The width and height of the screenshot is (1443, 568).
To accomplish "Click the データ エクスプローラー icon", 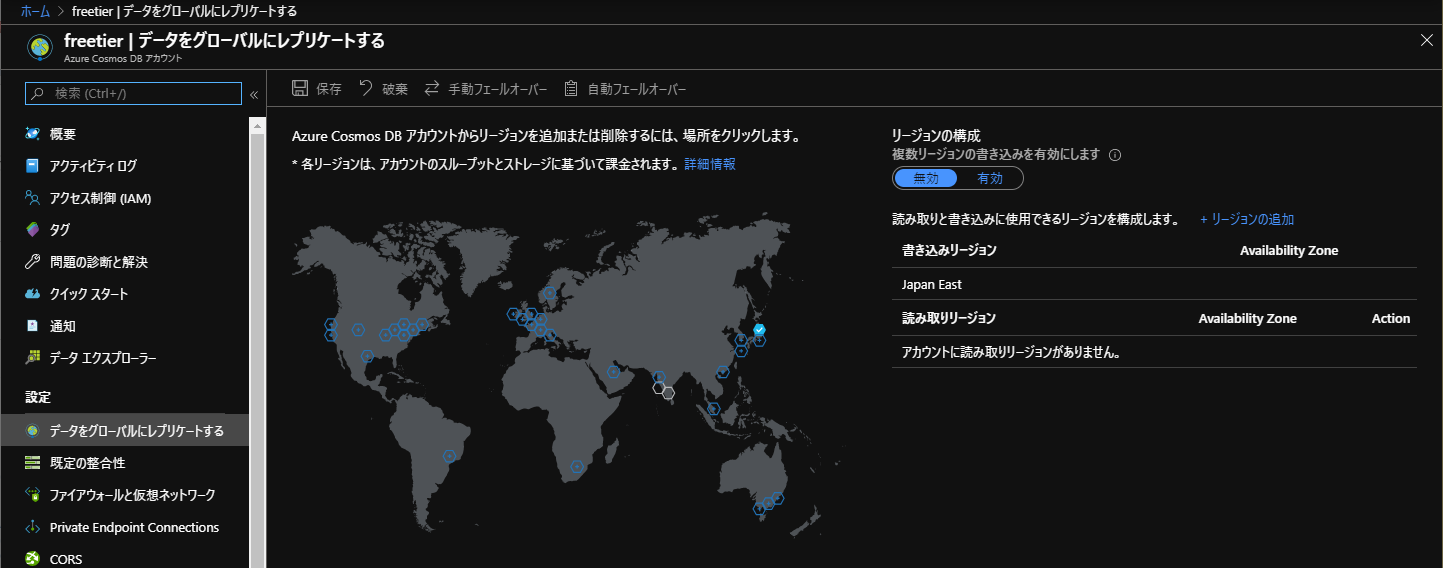I will point(33,358).
